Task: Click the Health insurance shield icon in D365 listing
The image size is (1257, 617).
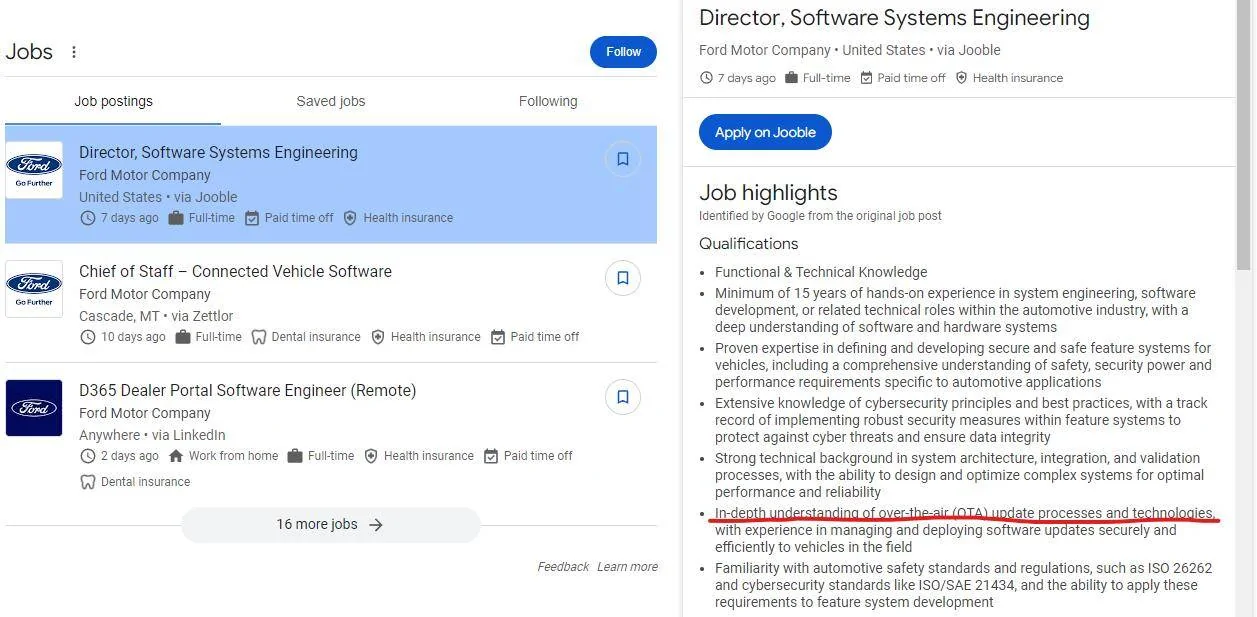Action: click(371, 456)
